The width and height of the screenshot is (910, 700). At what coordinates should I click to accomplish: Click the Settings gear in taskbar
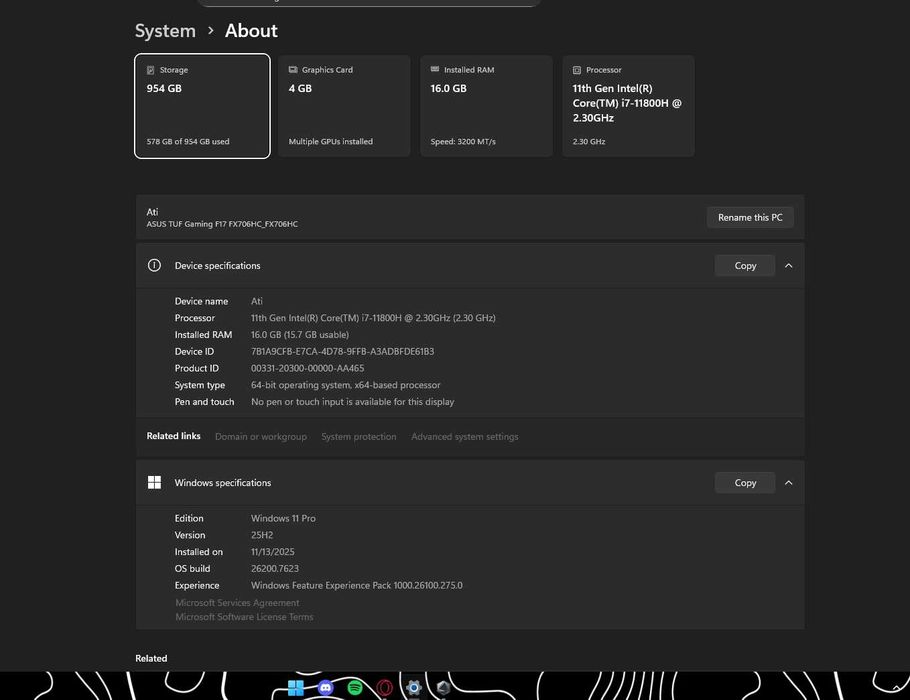pos(414,688)
